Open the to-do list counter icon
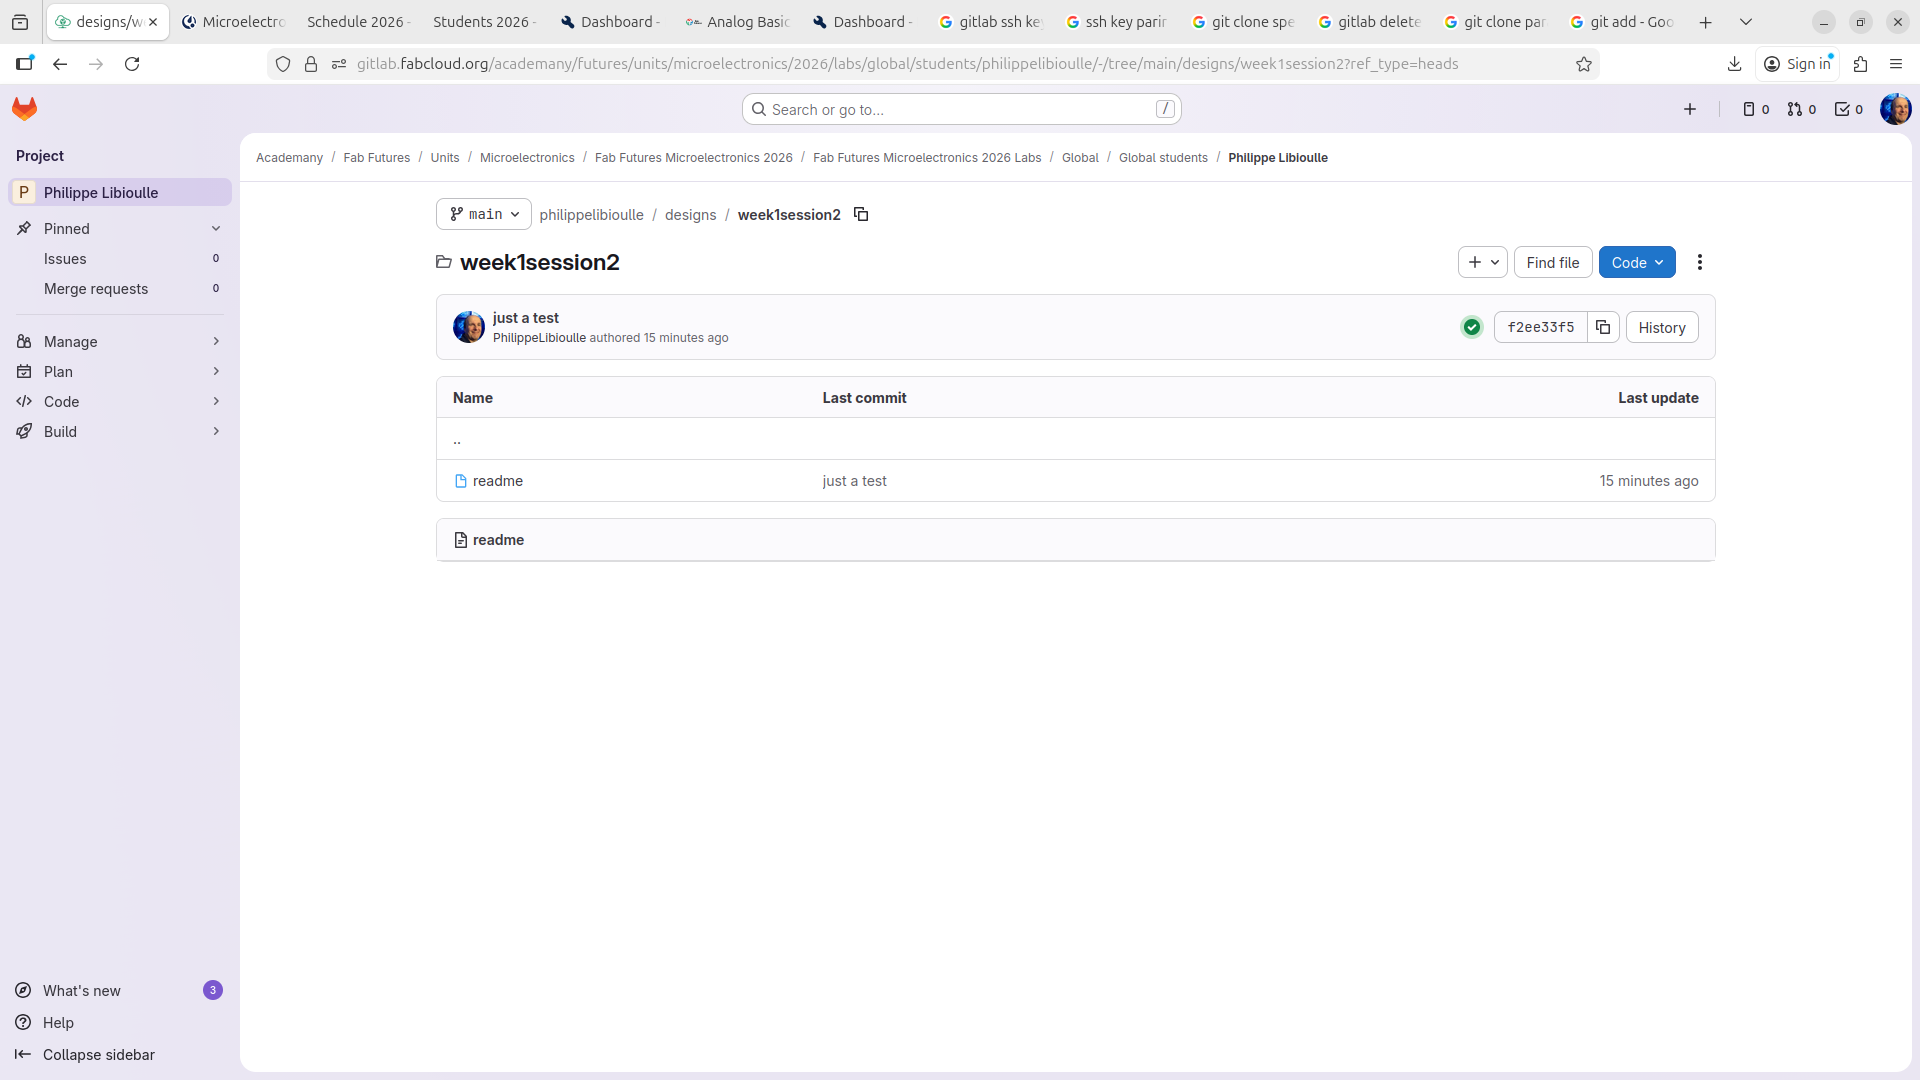The height and width of the screenshot is (1080, 1920). pos(1849,110)
